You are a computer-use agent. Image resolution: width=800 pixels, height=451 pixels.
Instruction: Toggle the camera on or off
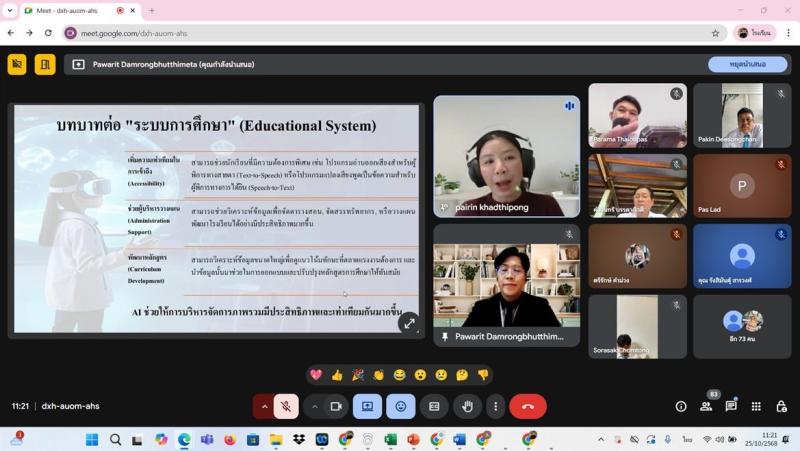pos(336,406)
